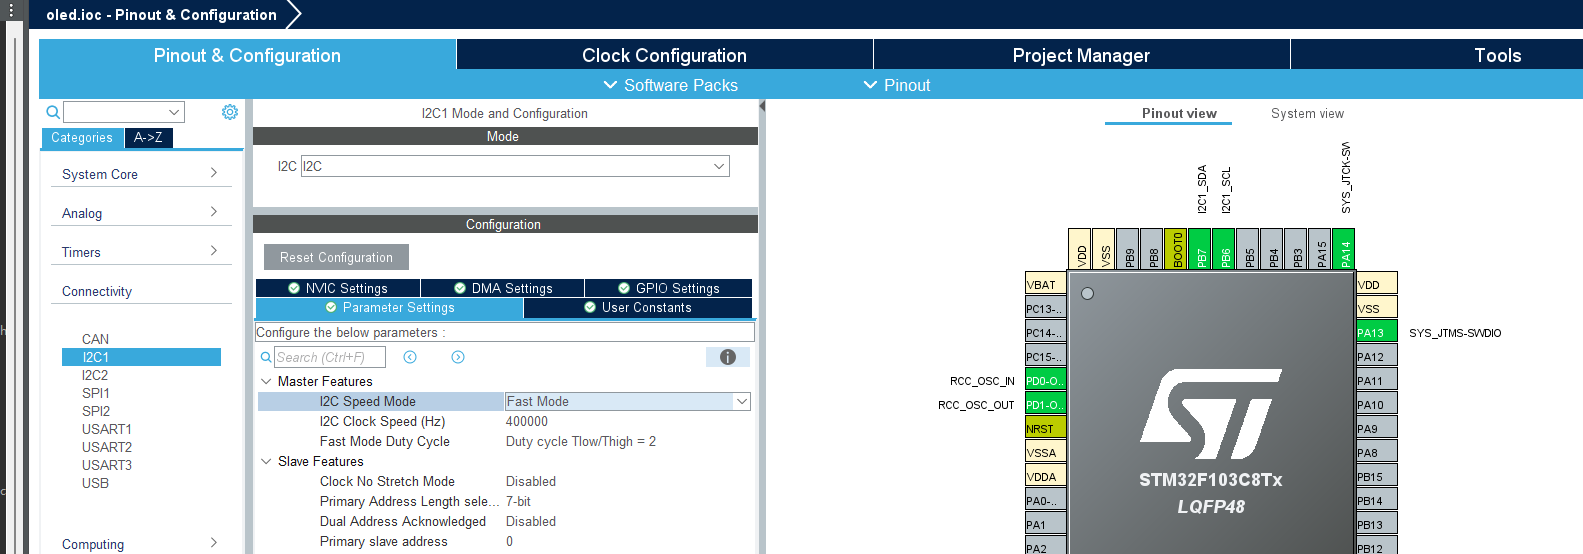Select the PD0-OSC_IN pin
This screenshot has width=1583, height=554.
(1045, 380)
